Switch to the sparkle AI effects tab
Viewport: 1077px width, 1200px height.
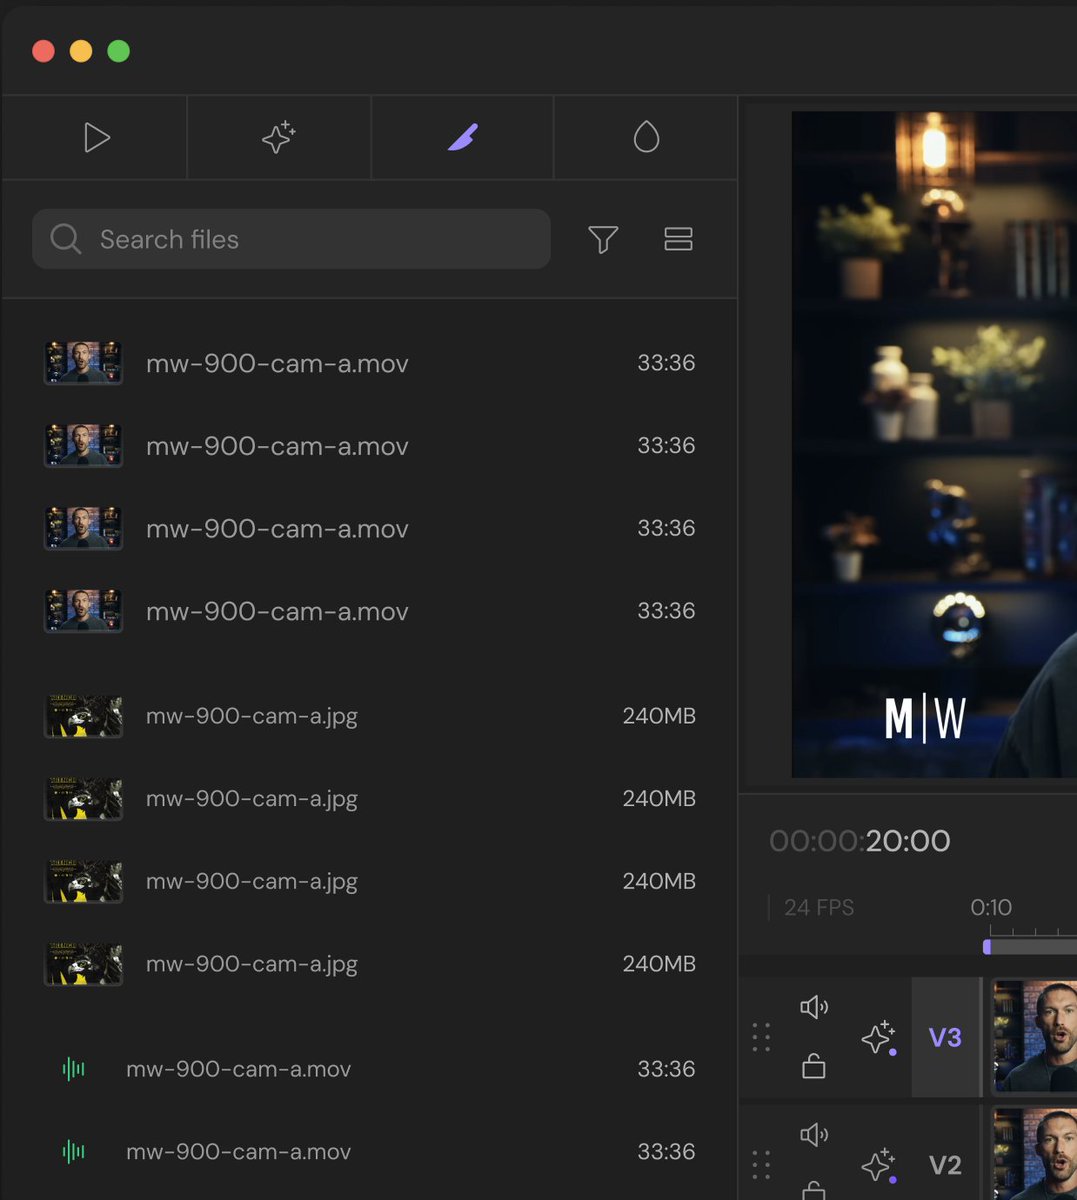(x=279, y=138)
